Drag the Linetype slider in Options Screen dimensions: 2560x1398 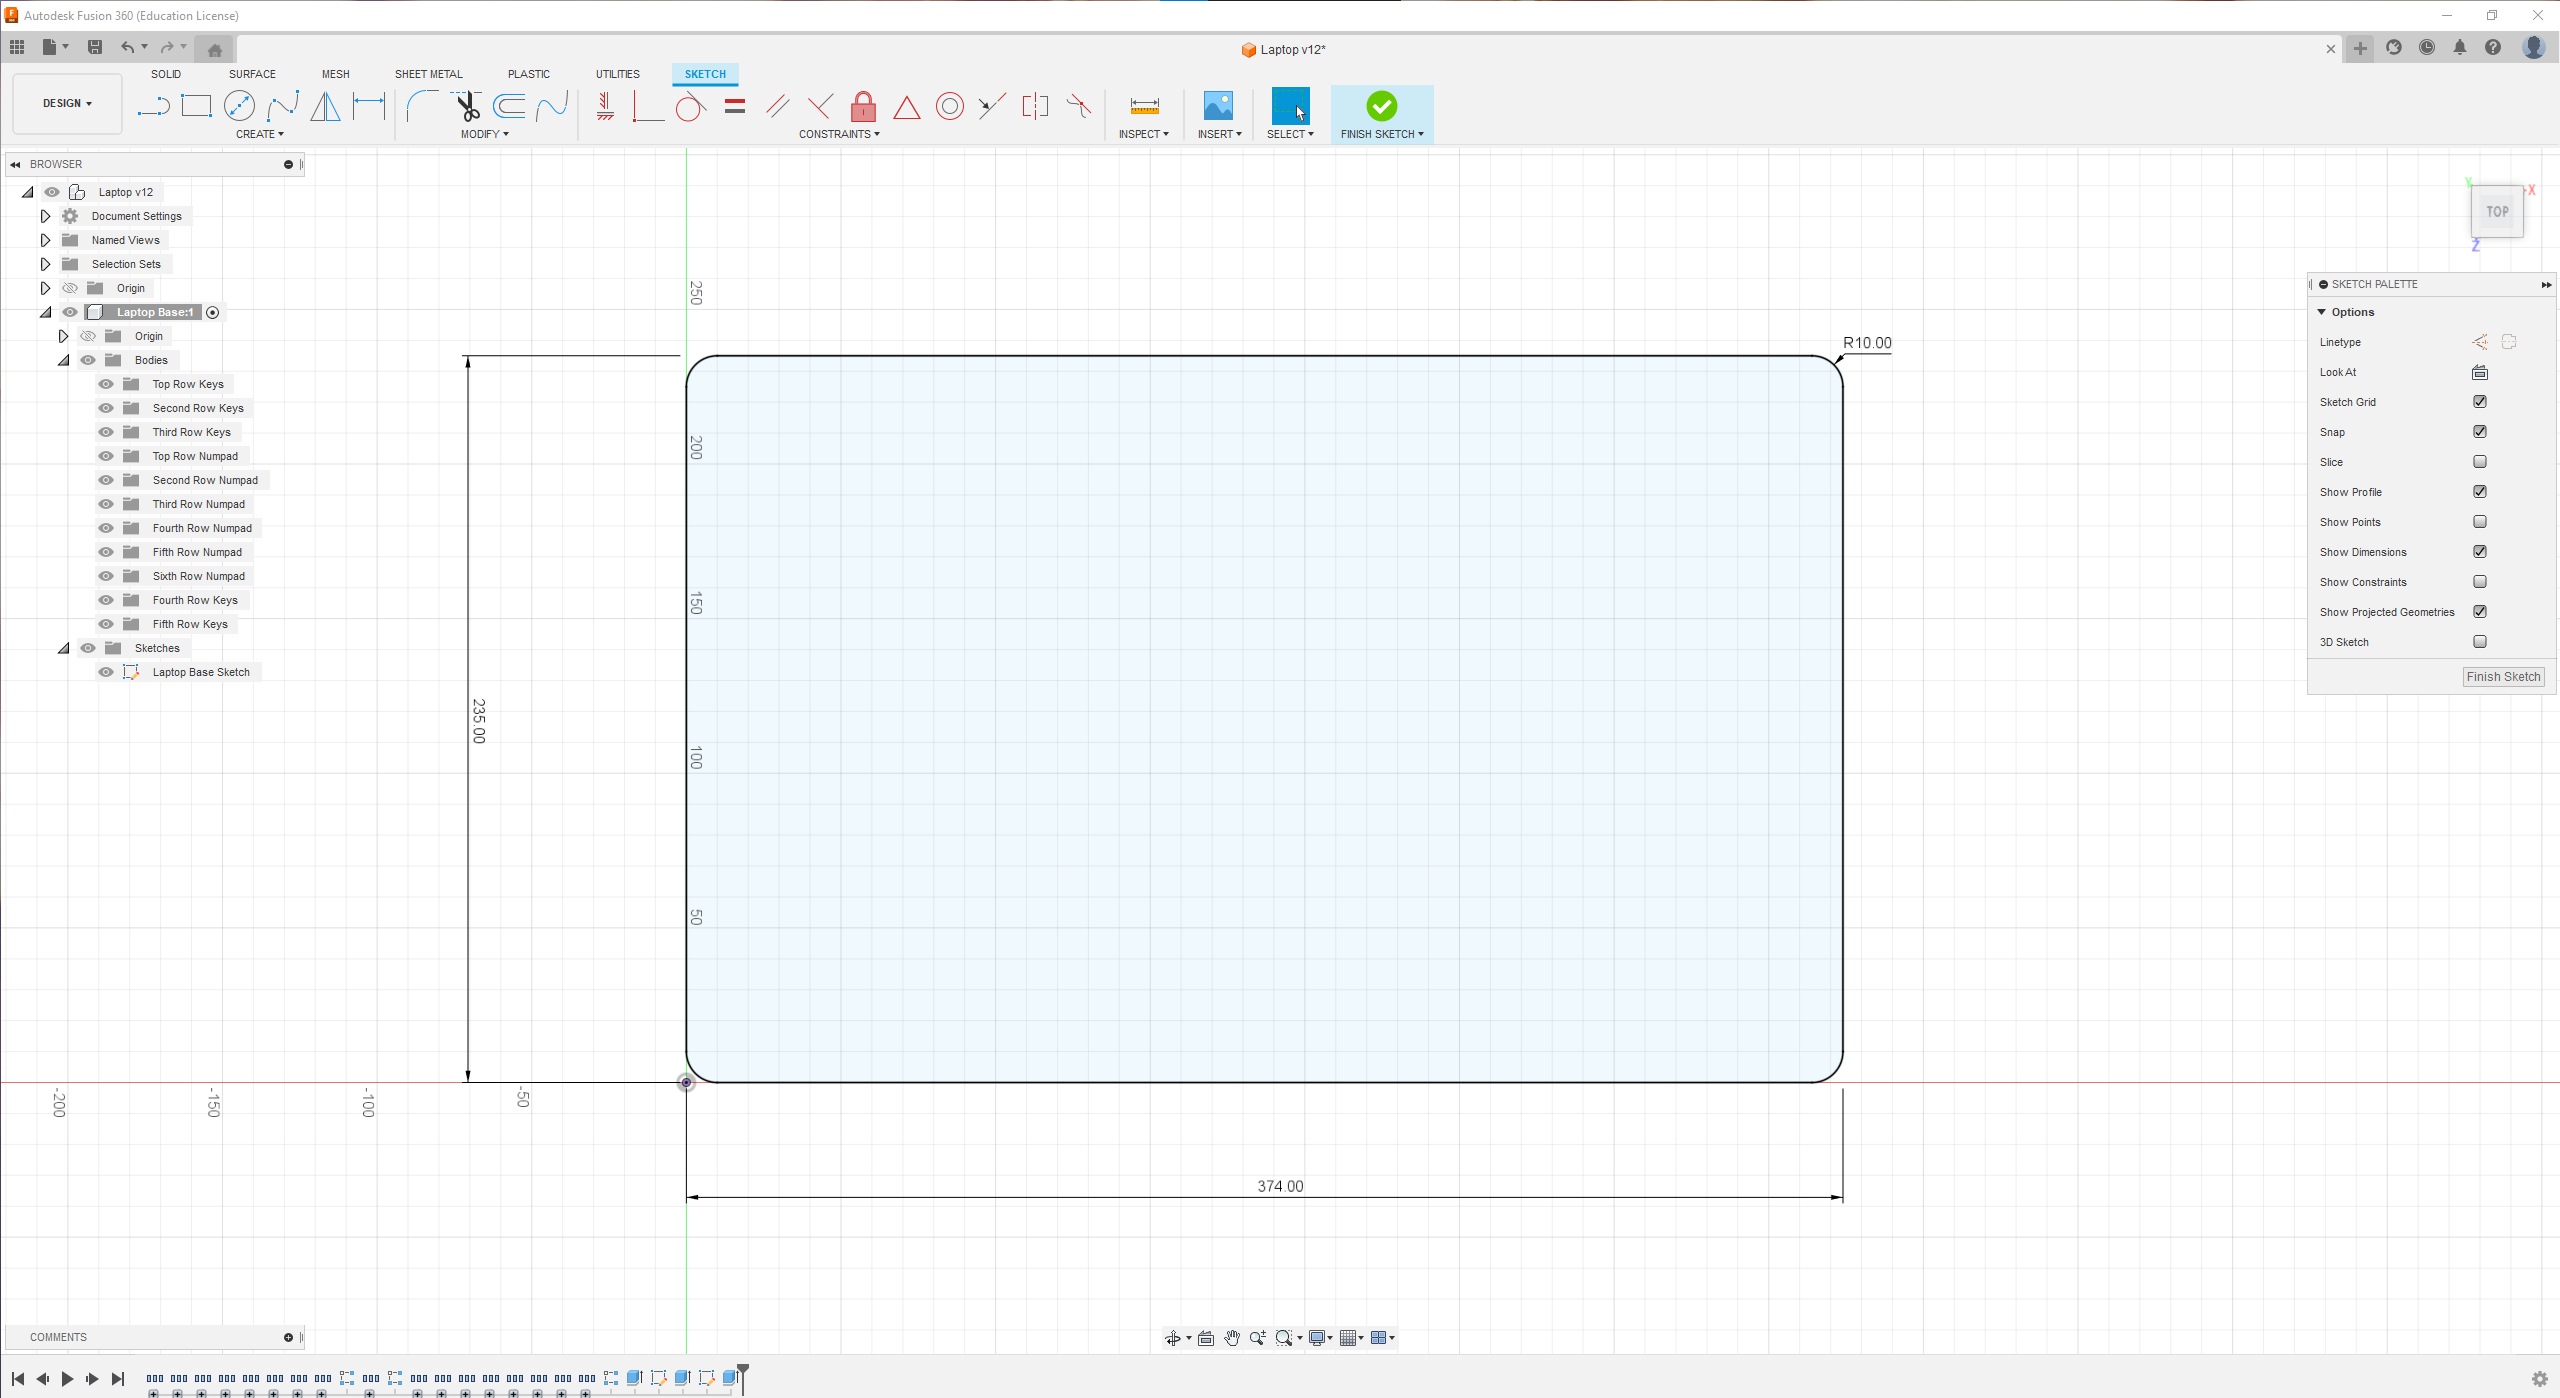click(2483, 343)
